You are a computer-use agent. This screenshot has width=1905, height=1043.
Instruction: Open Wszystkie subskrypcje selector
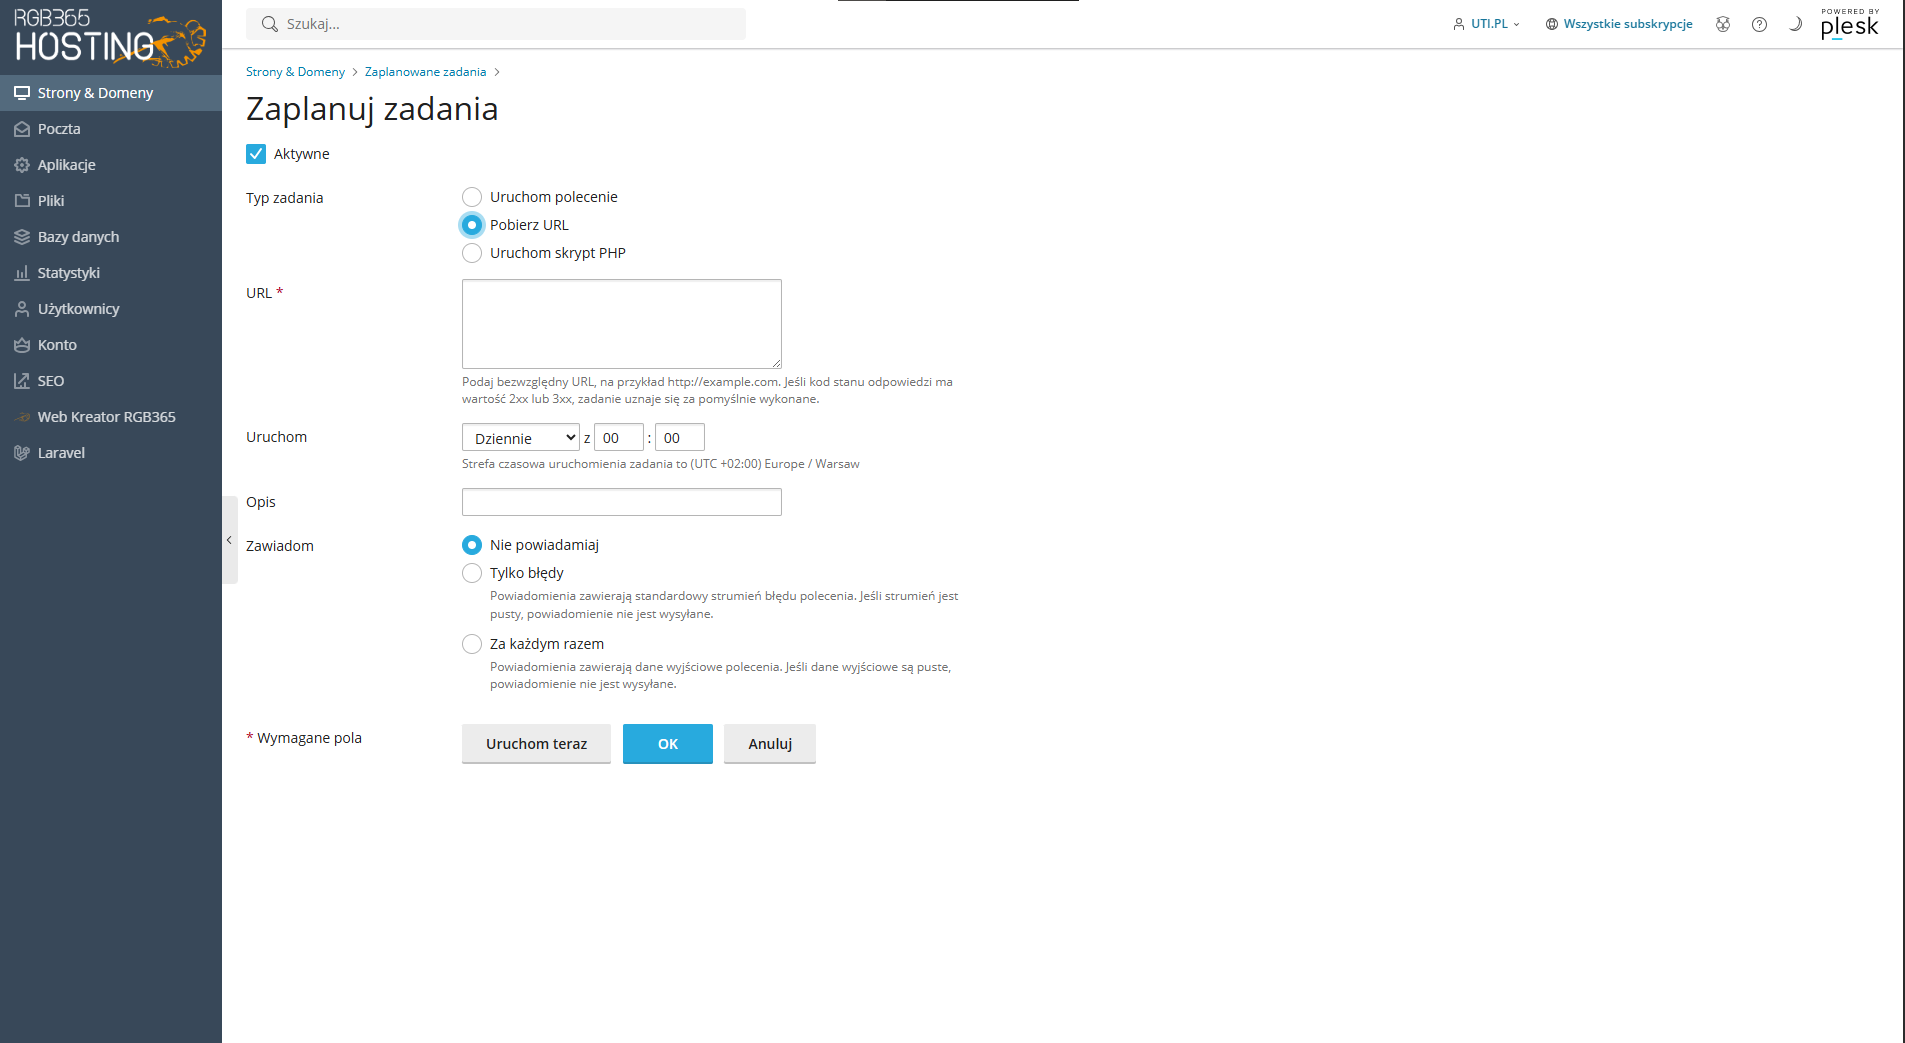[x=1619, y=24]
